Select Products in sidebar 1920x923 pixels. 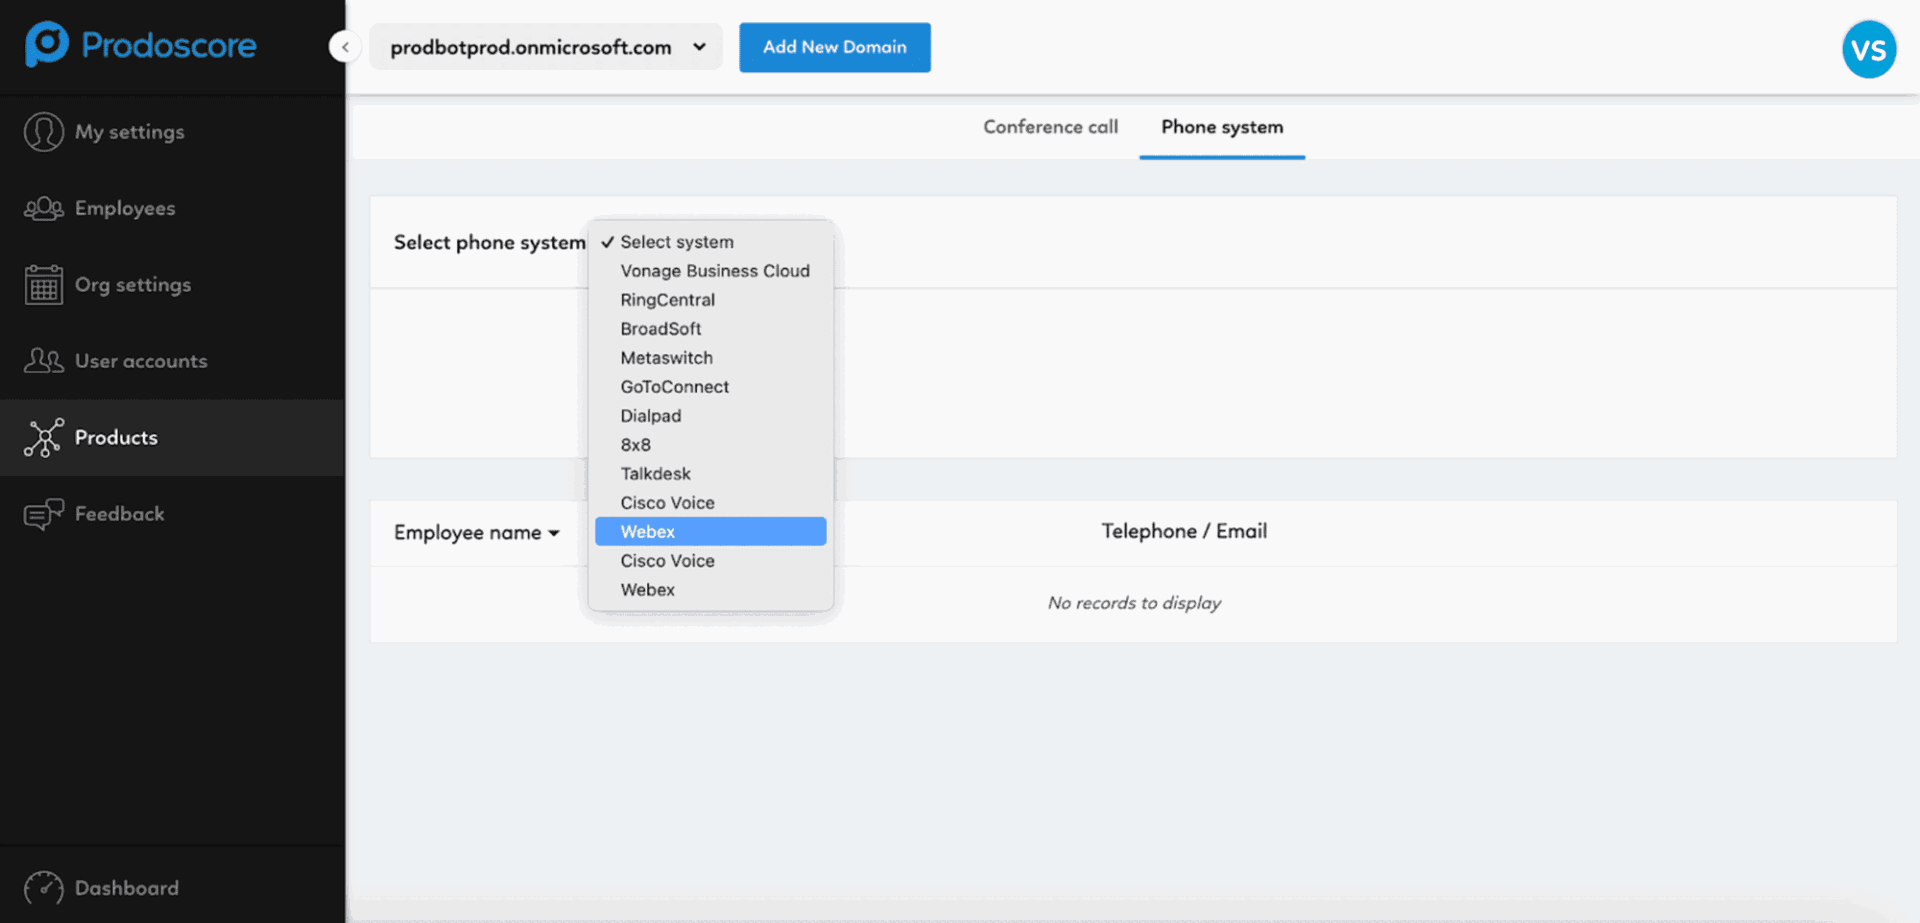pyautogui.click(x=172, y=438)
